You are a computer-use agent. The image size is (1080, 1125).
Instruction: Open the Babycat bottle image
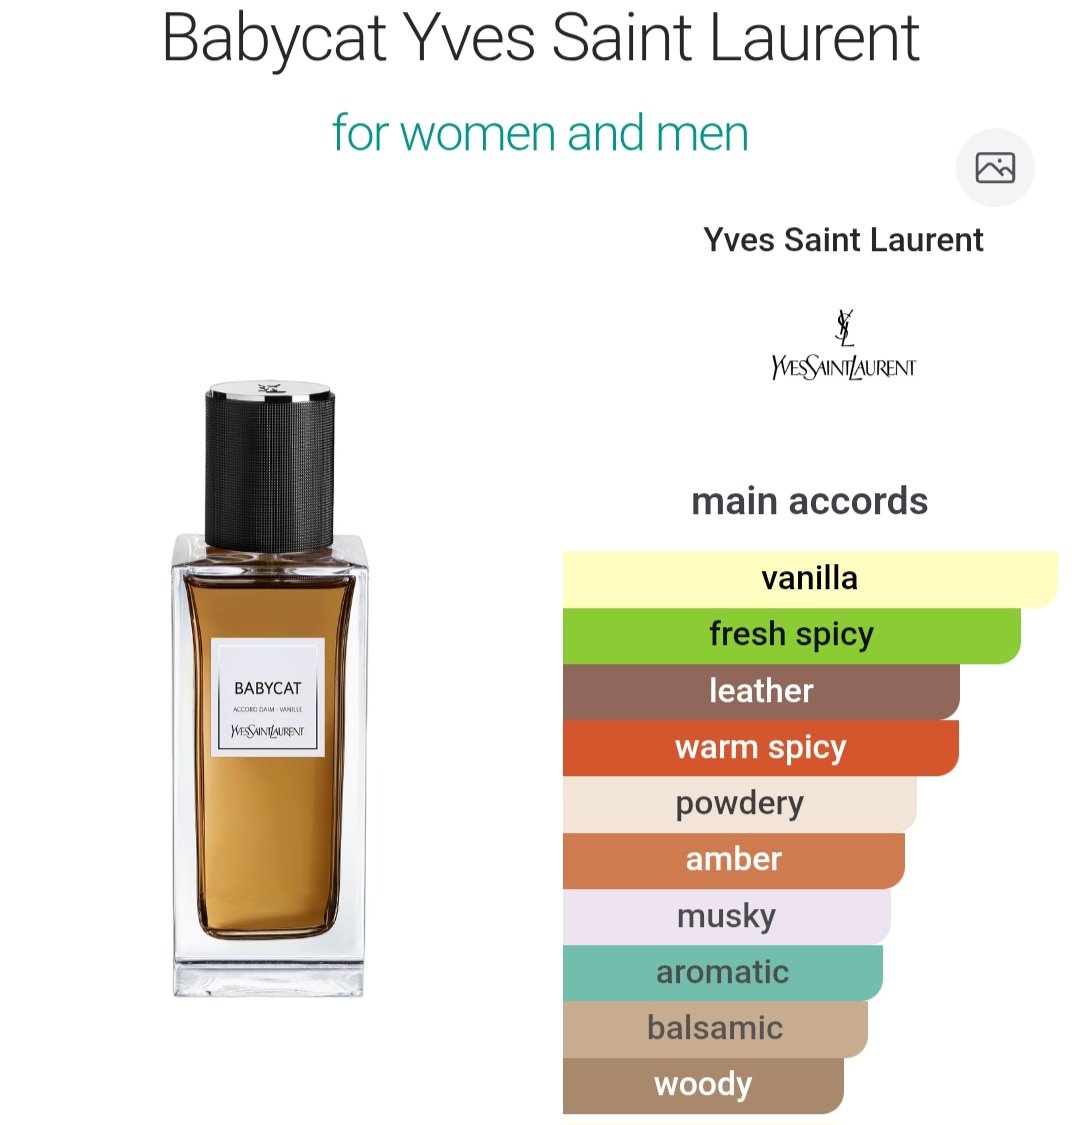click(270, 689)
